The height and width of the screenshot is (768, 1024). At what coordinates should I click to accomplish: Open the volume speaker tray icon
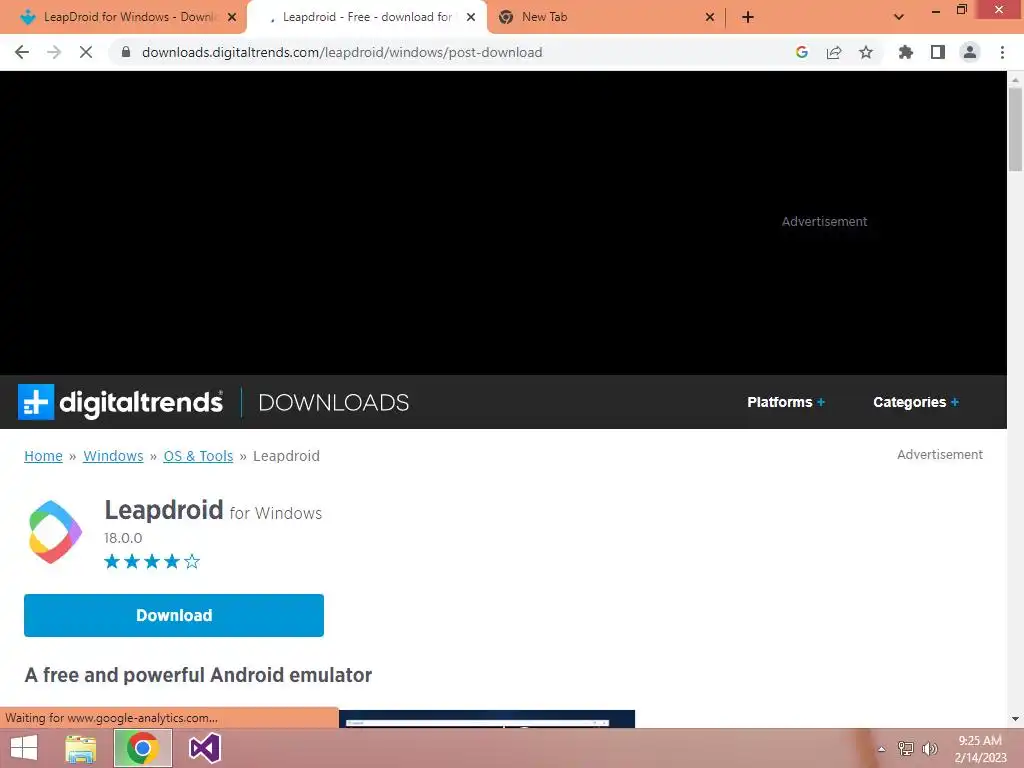[x=929, y=748]
